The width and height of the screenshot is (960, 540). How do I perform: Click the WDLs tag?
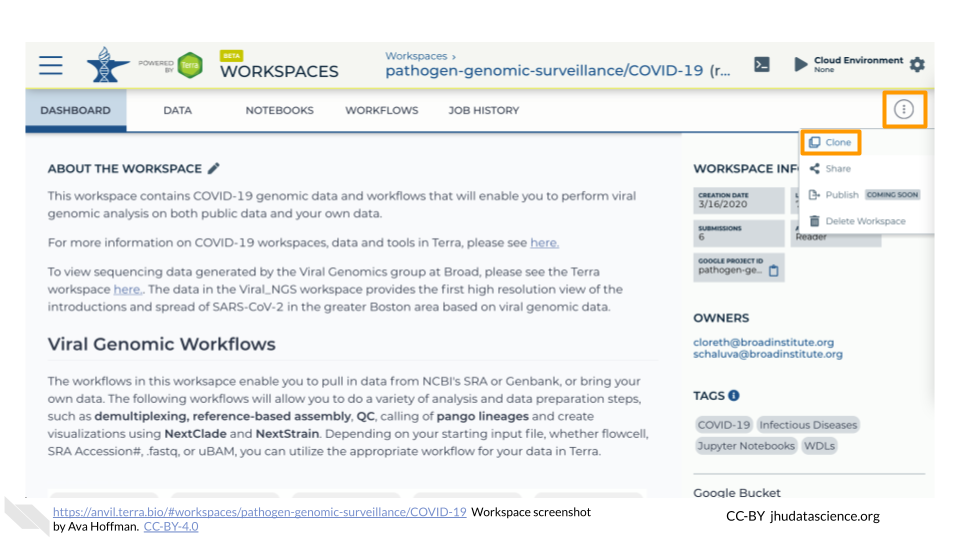[x=819, y=446]
